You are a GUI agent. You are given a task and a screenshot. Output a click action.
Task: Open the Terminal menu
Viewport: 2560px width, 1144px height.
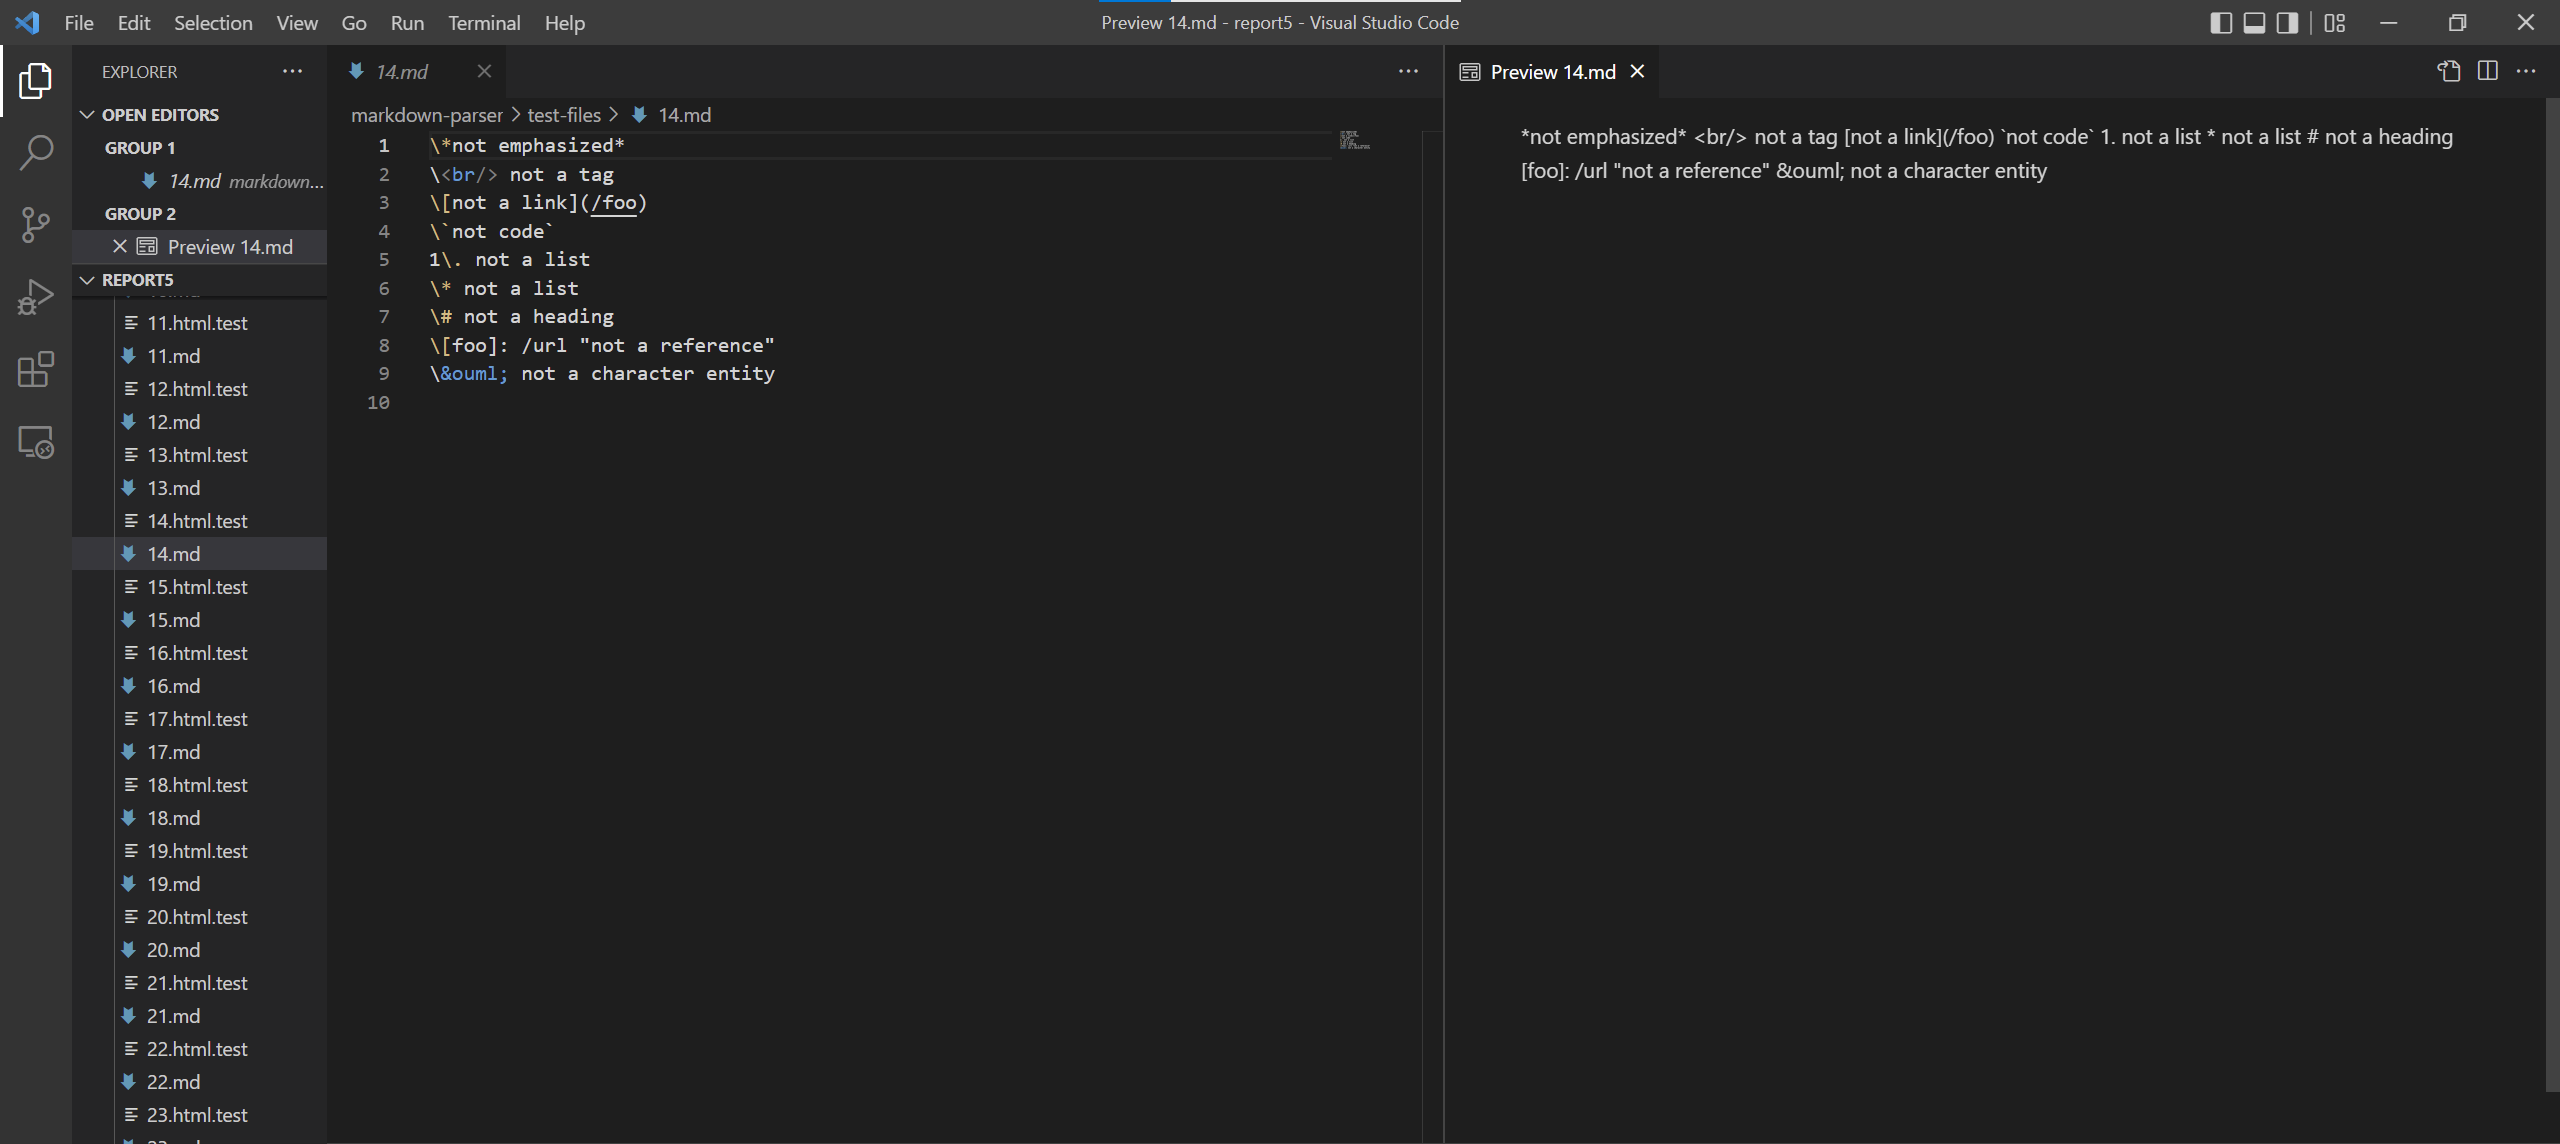[x=483, y=22]
